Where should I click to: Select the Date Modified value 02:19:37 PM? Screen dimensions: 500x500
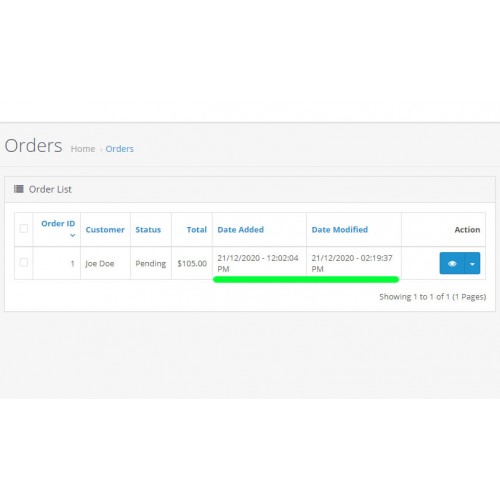352,263
